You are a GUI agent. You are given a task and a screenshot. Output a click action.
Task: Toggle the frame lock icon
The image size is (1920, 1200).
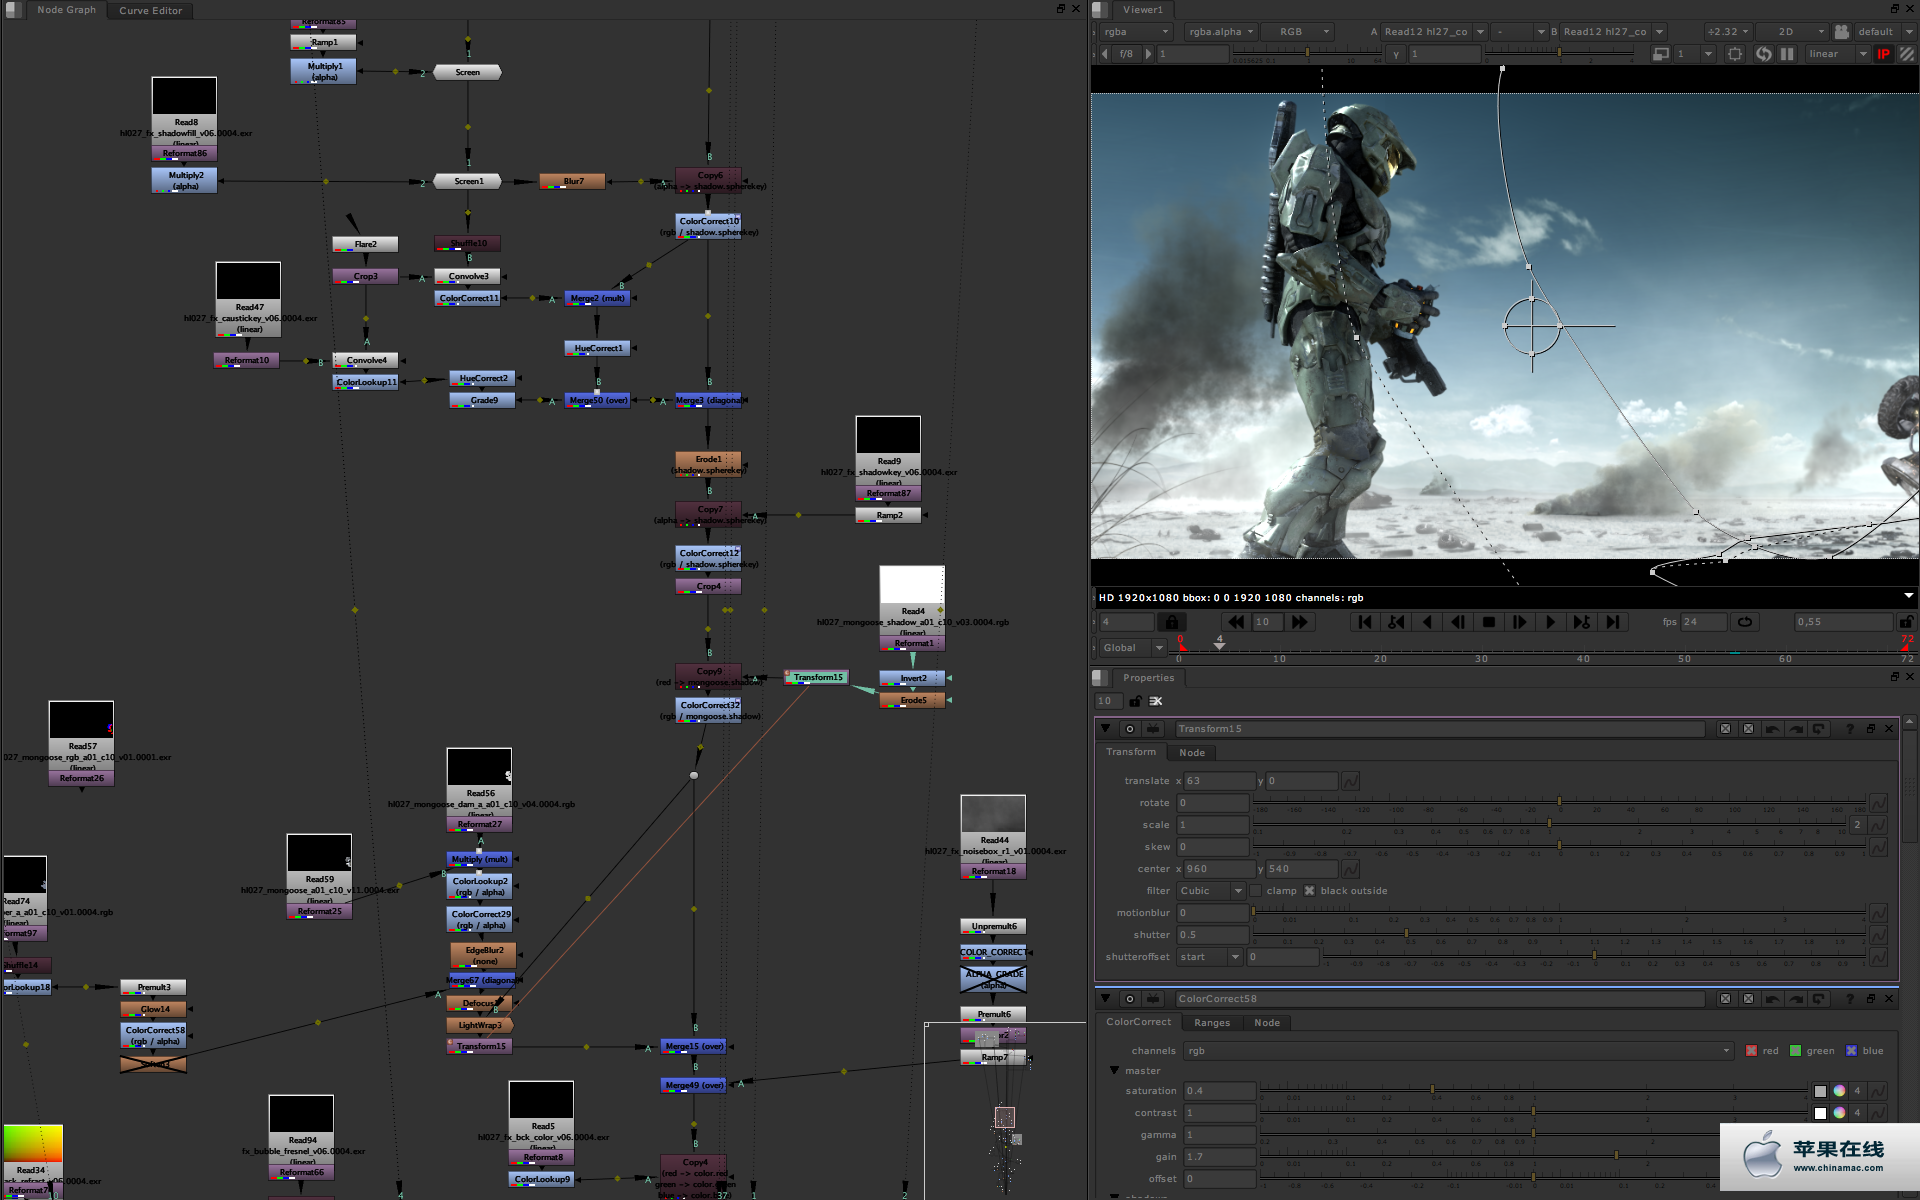(x=1171, y=622)
